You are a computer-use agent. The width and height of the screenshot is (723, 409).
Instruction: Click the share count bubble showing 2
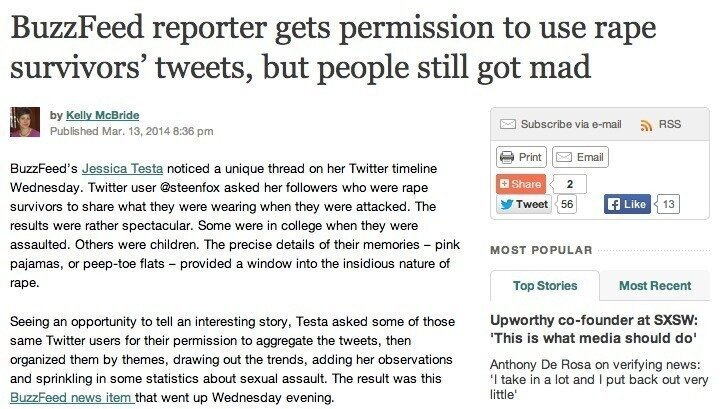(x=570, y=184)
